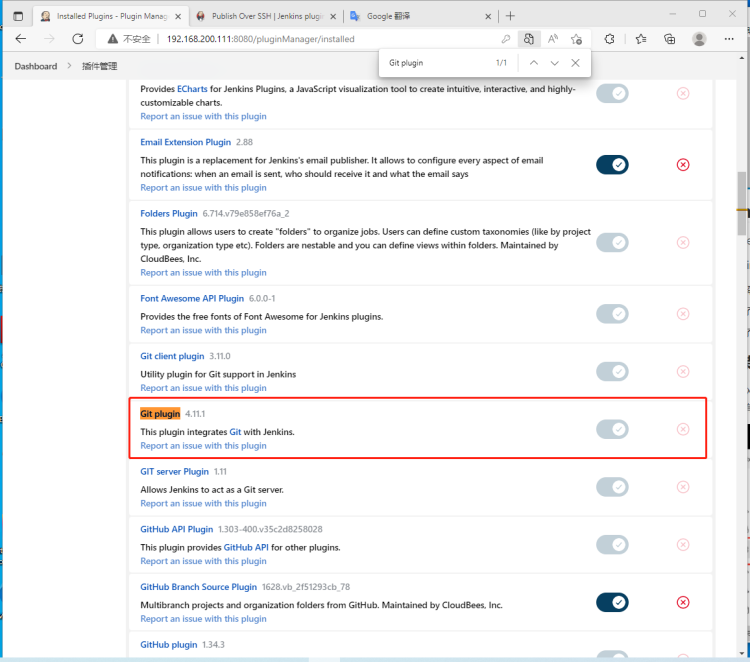750x662 pixels.
Task: Open the GIT server Plugin link
Action: click(175, 472)
